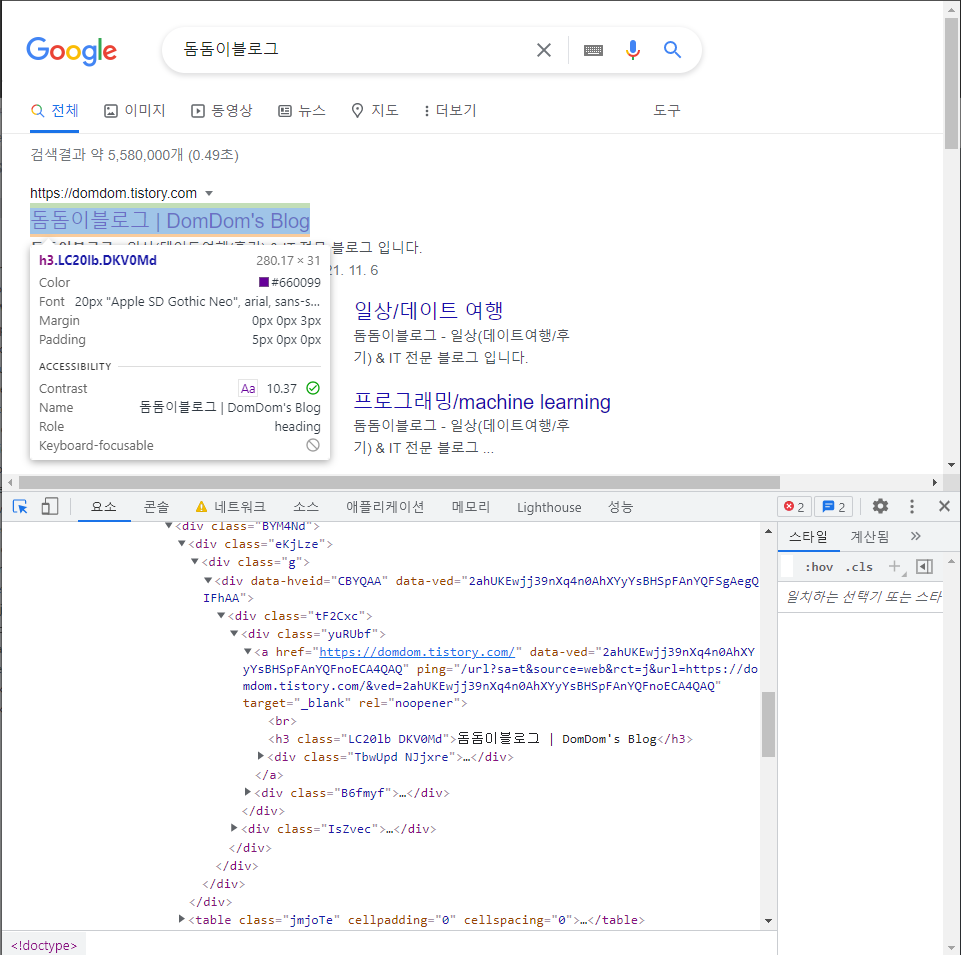Click the horizontal scrollbar right arrow
961x955 pixels.
pos(935,482)
